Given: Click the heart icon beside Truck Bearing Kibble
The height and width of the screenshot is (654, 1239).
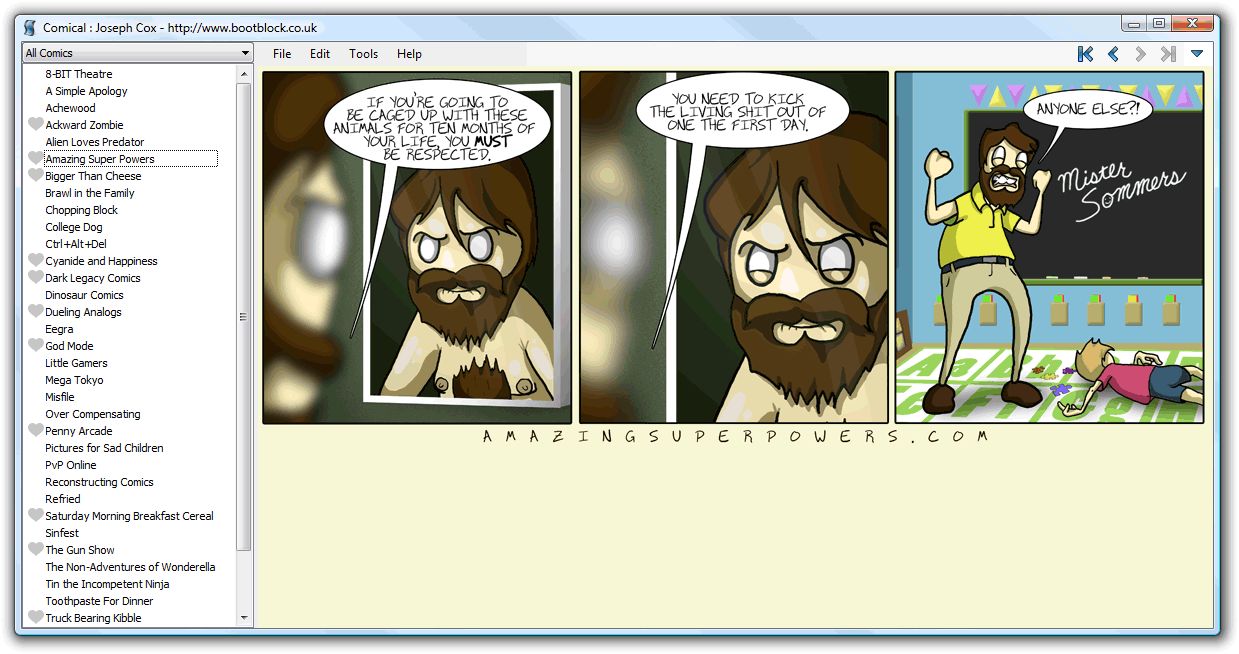Looking at the screenshot, I should pyautogui.click(x=35, y=618).
